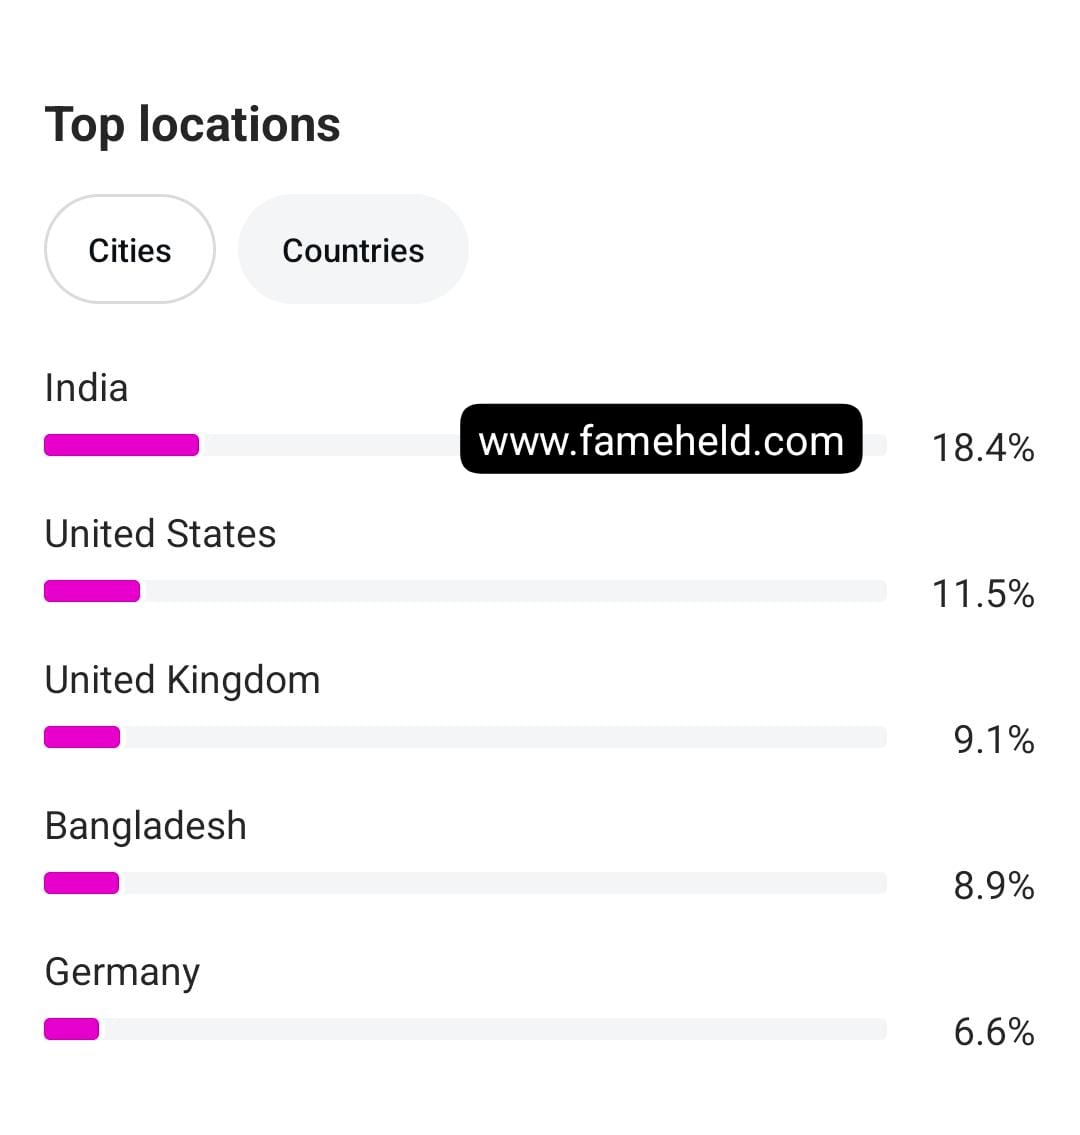Click the 6.6% percentage value
This screenshot has width=1080, height=1135.
(993, 1032)
